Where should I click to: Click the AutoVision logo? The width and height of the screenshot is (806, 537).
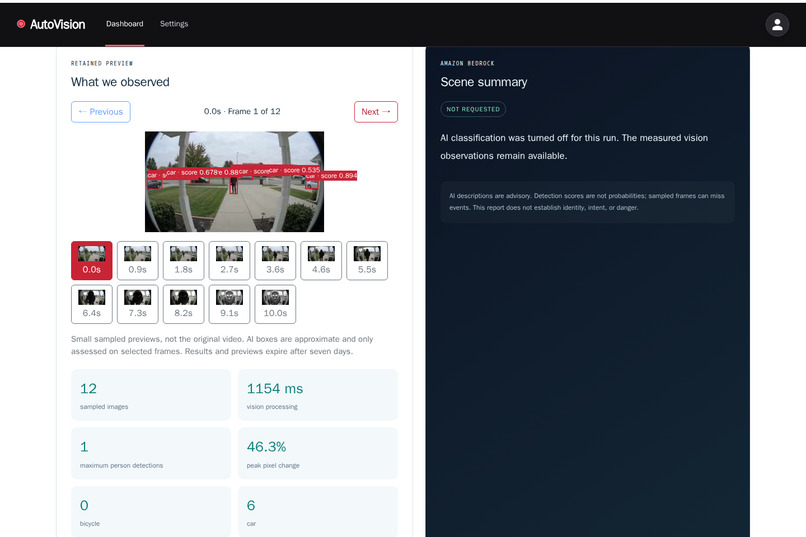(51, 24)
